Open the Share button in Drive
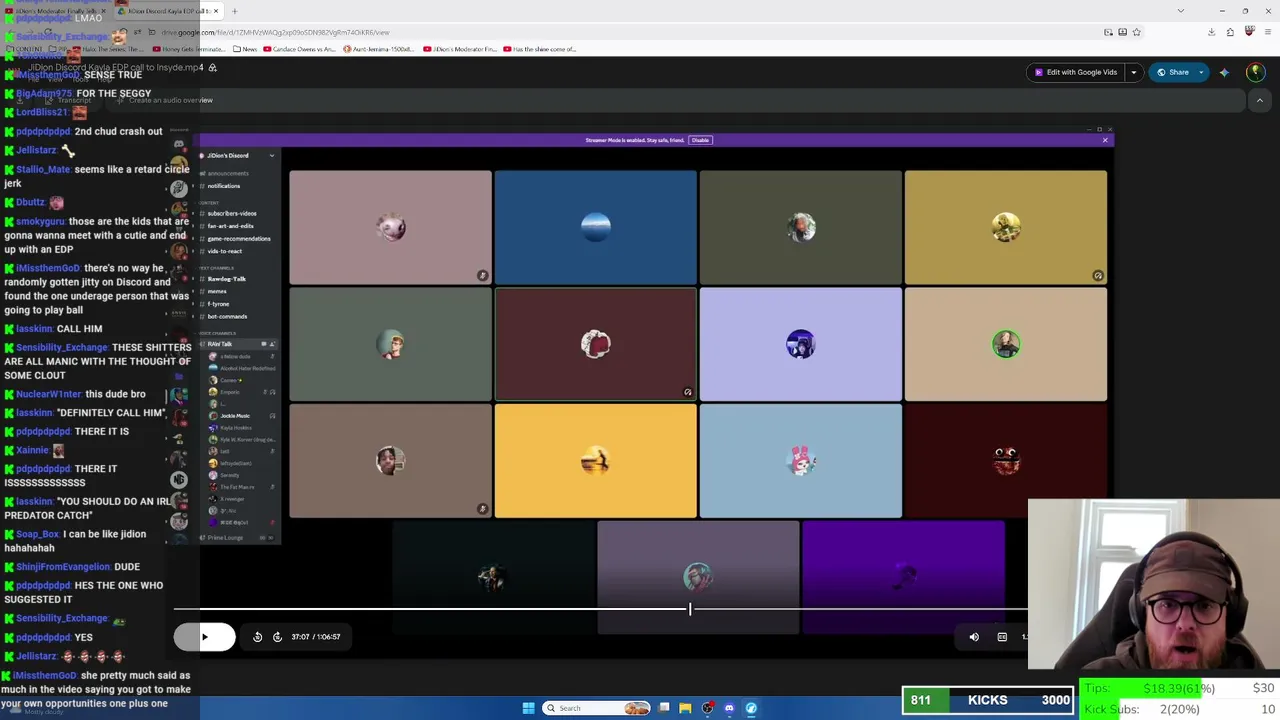The height and width of the screenshot is (720, 1280). [1173, 72]
